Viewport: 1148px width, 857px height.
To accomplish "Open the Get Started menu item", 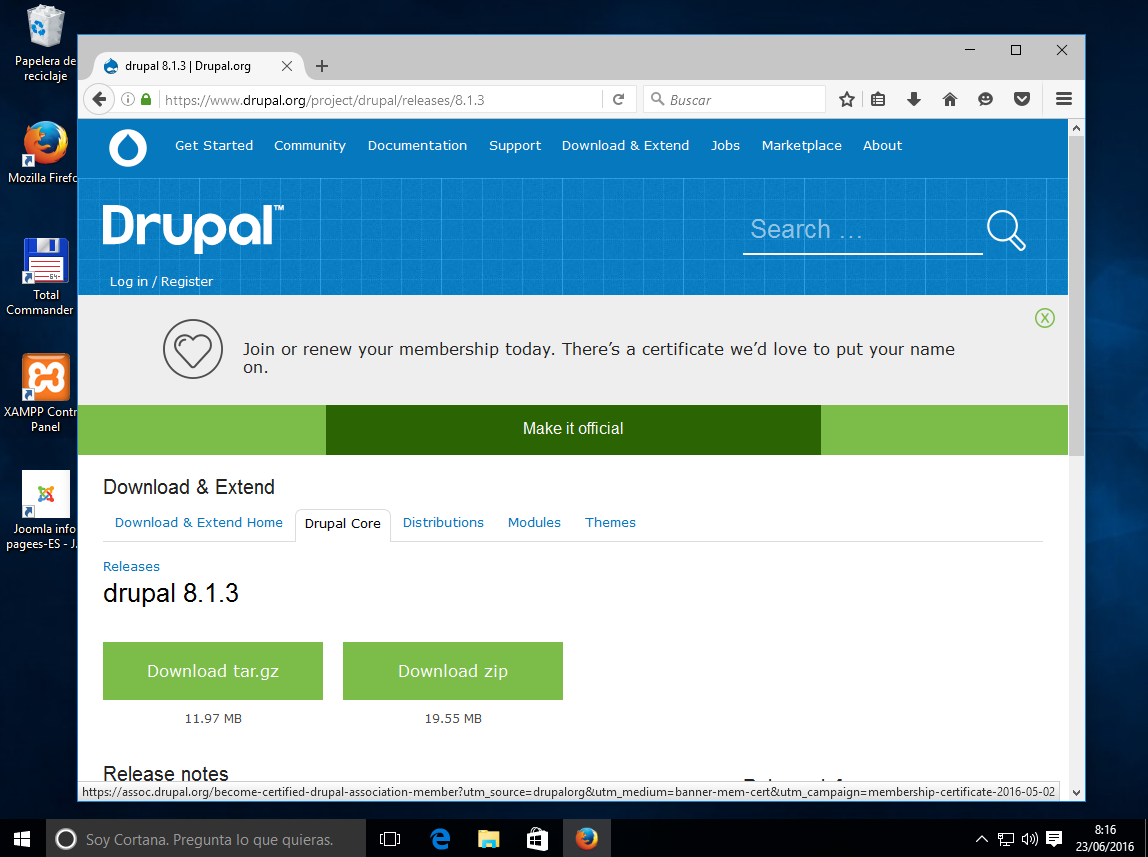I will 214,146.
